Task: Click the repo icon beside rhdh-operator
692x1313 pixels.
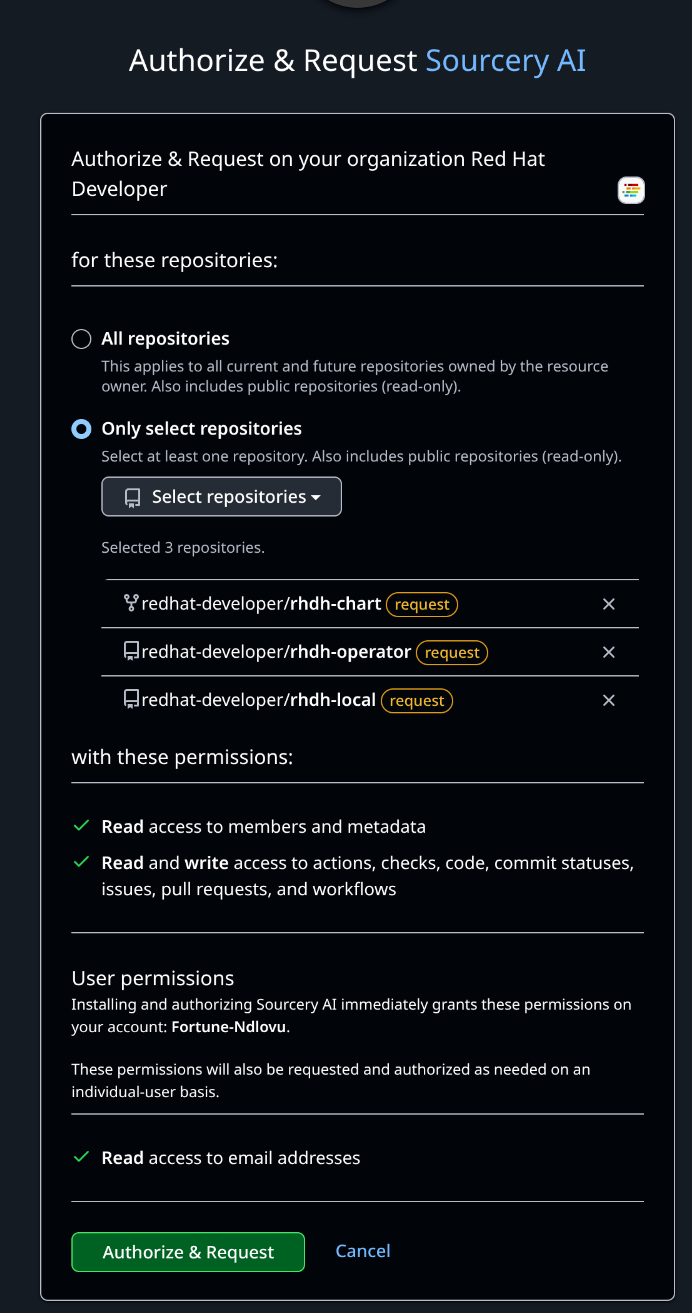Action: tap(131, 651)
